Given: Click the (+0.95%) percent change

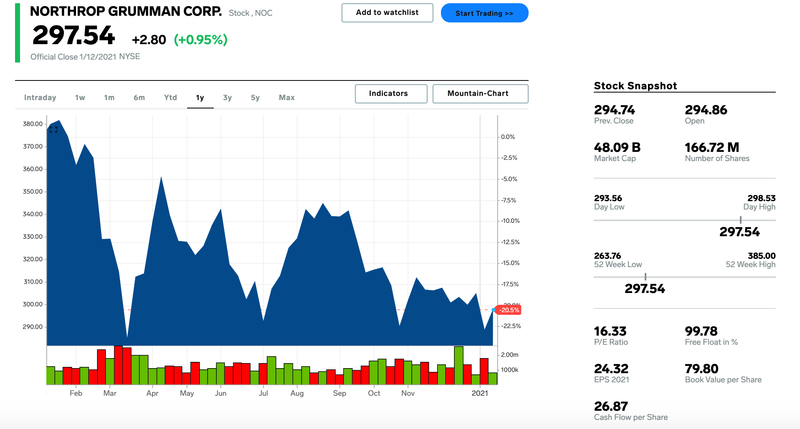Looking at the screenshot, I should click(x=201, y=40).
